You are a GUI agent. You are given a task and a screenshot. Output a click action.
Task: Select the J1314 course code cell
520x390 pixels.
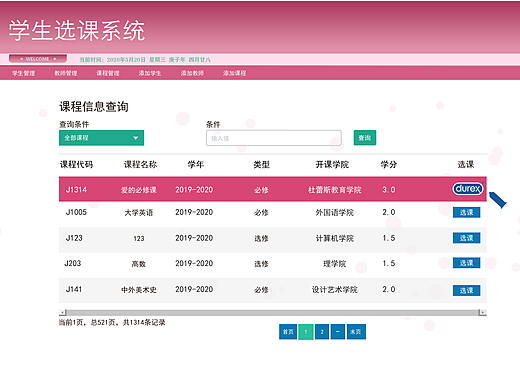pyautogui.click(x=76, y=190)
